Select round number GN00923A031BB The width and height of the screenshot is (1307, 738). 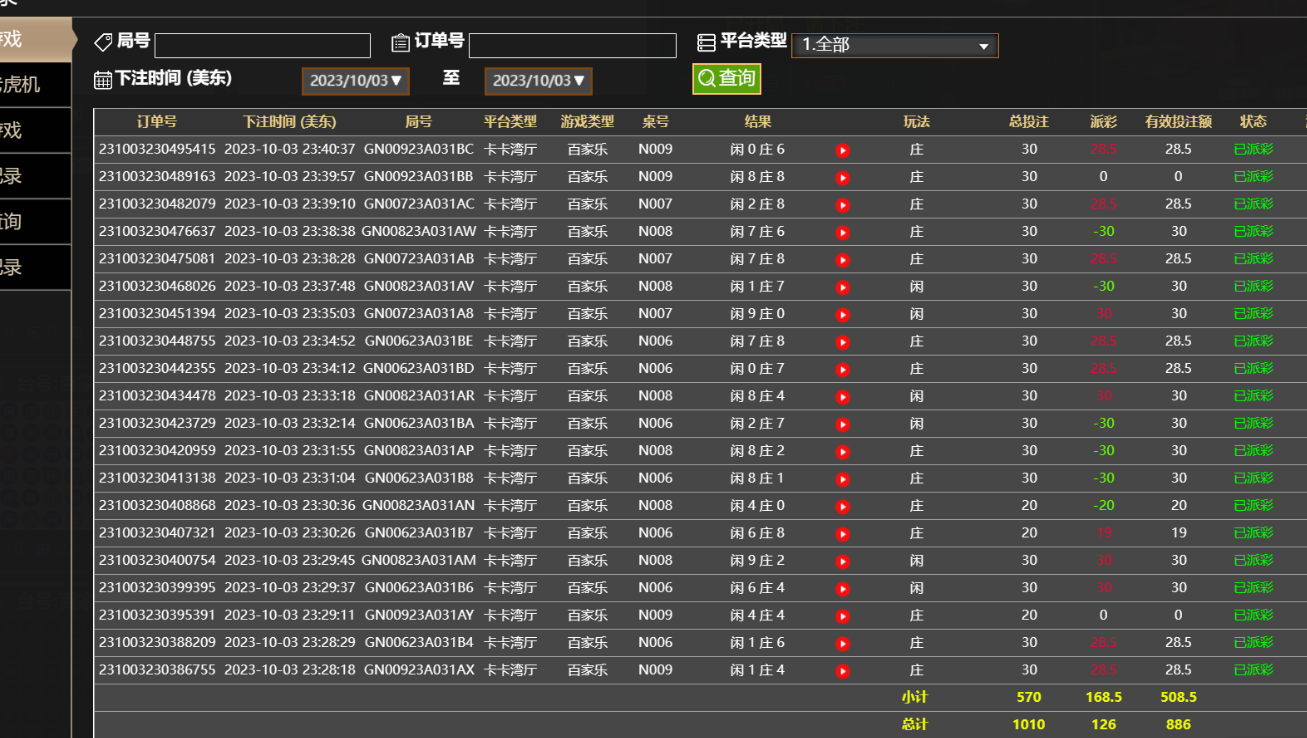coord(419,176)
